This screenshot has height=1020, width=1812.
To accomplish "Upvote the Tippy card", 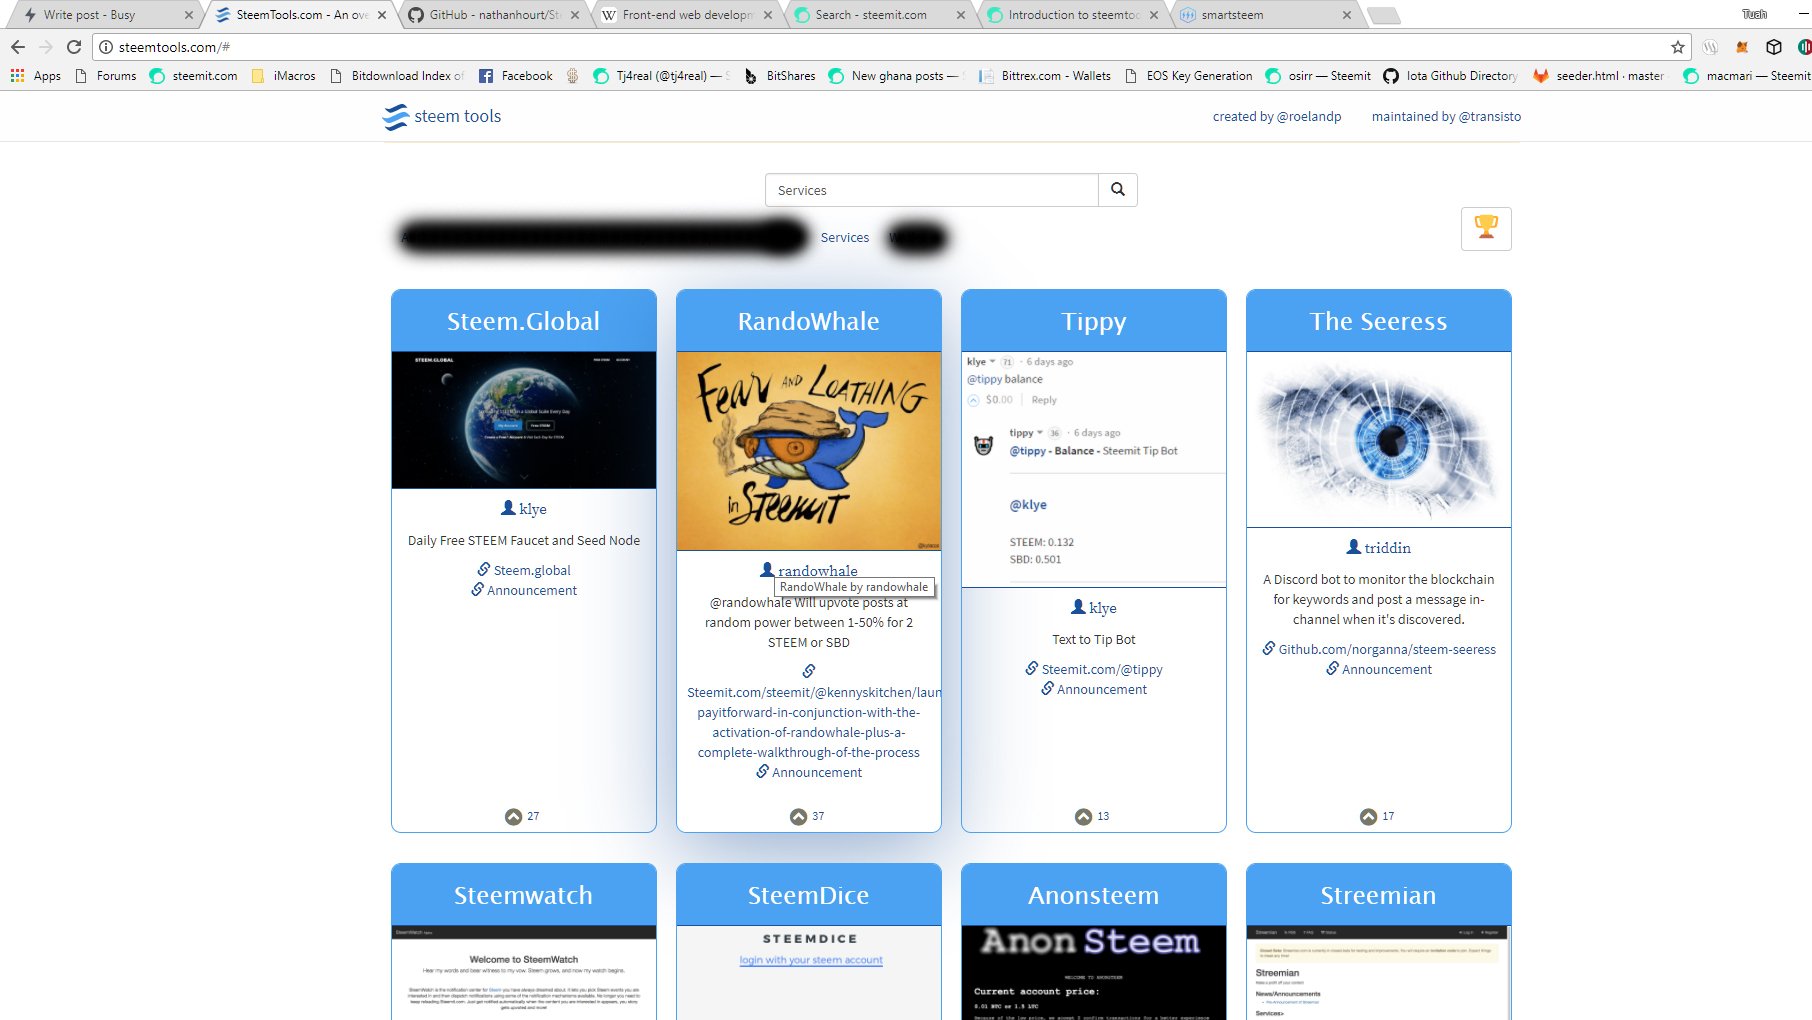I will (1083, 817).
